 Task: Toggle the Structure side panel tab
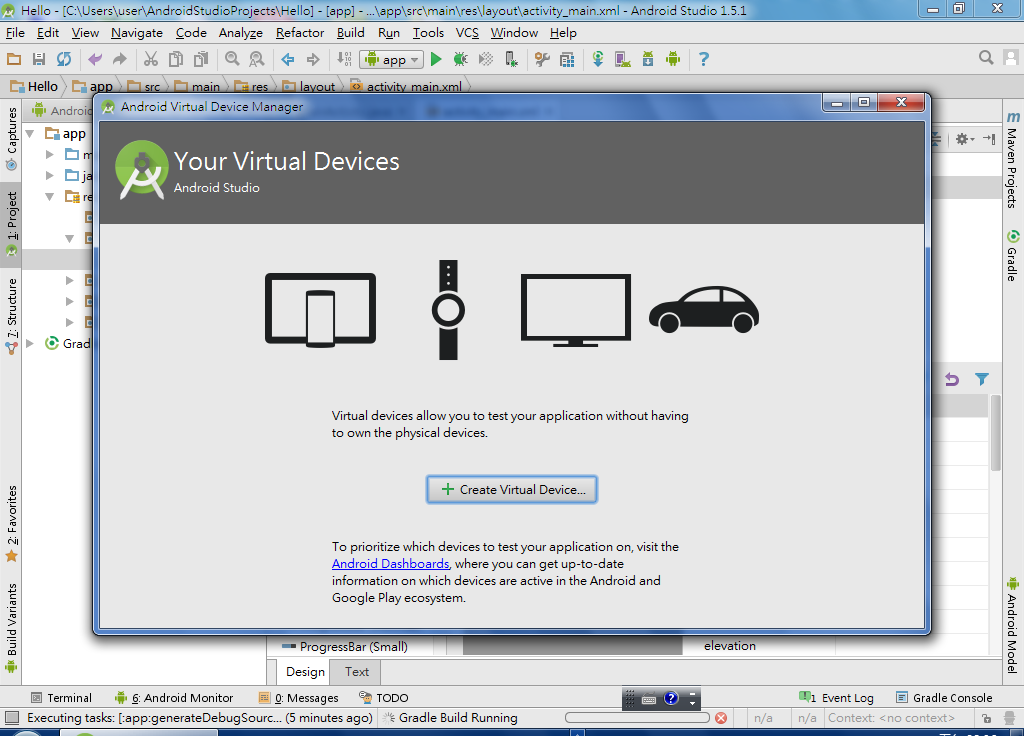click(12, 316)
